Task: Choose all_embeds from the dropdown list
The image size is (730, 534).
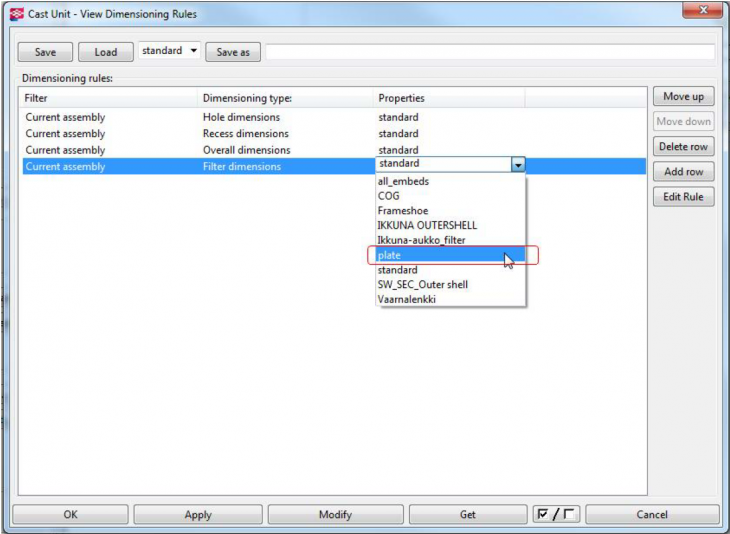Action: click(451, 181)
